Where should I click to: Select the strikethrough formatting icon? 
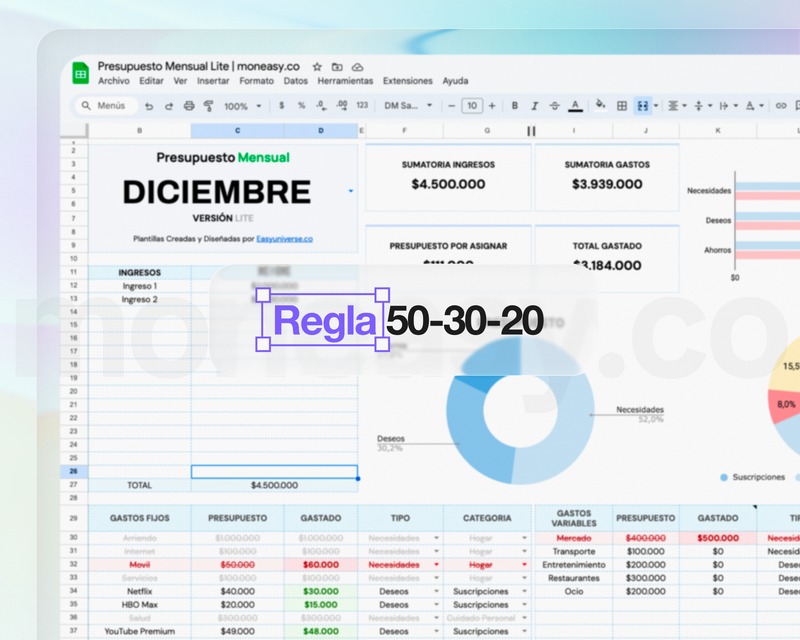[x=554, y=106]
